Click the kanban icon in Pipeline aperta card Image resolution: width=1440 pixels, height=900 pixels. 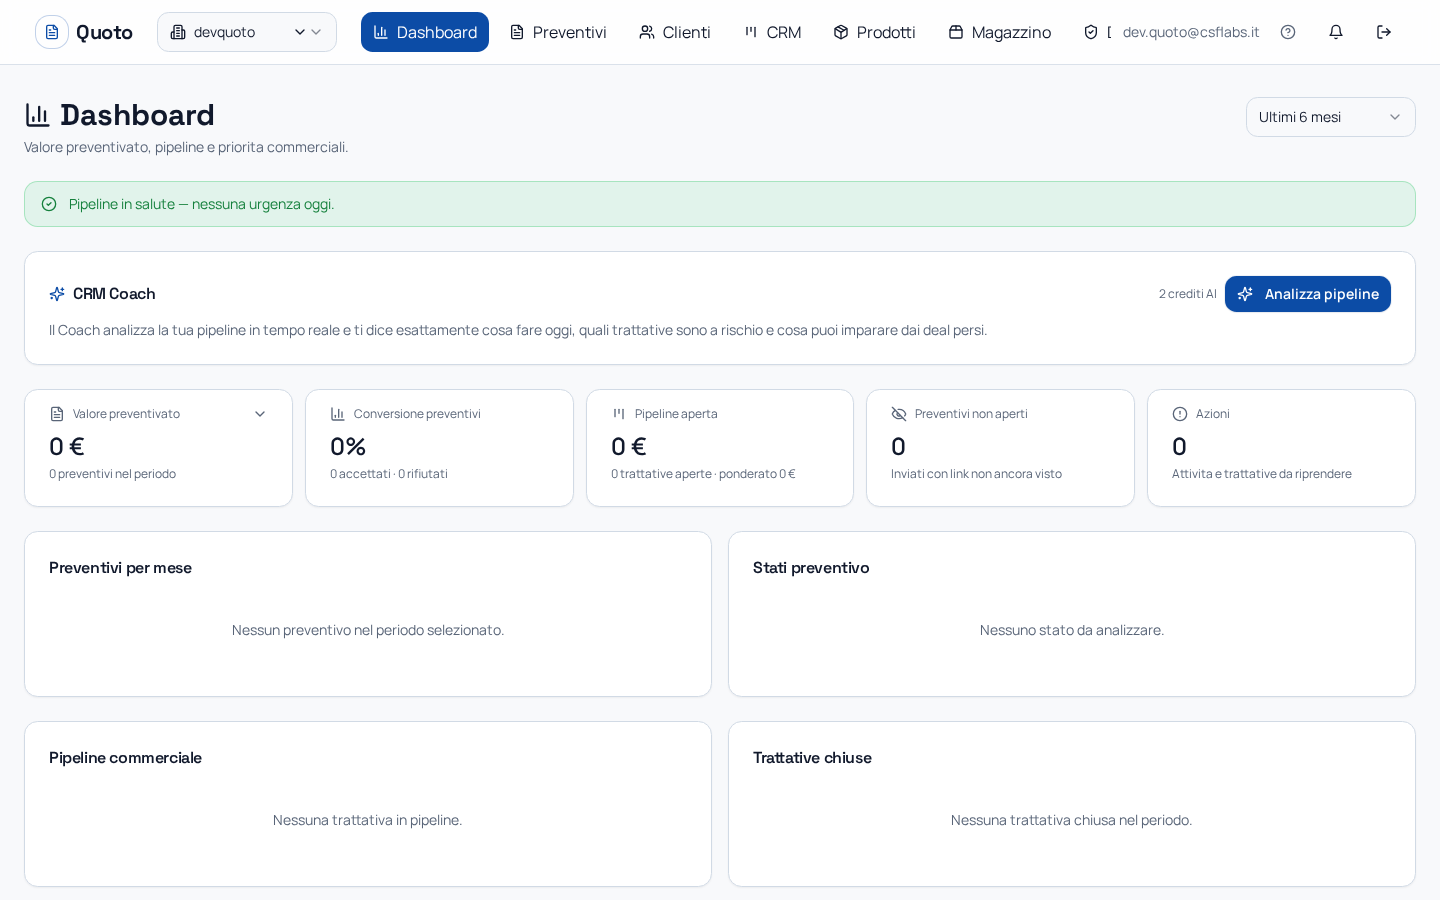click(x=619, y=414)
